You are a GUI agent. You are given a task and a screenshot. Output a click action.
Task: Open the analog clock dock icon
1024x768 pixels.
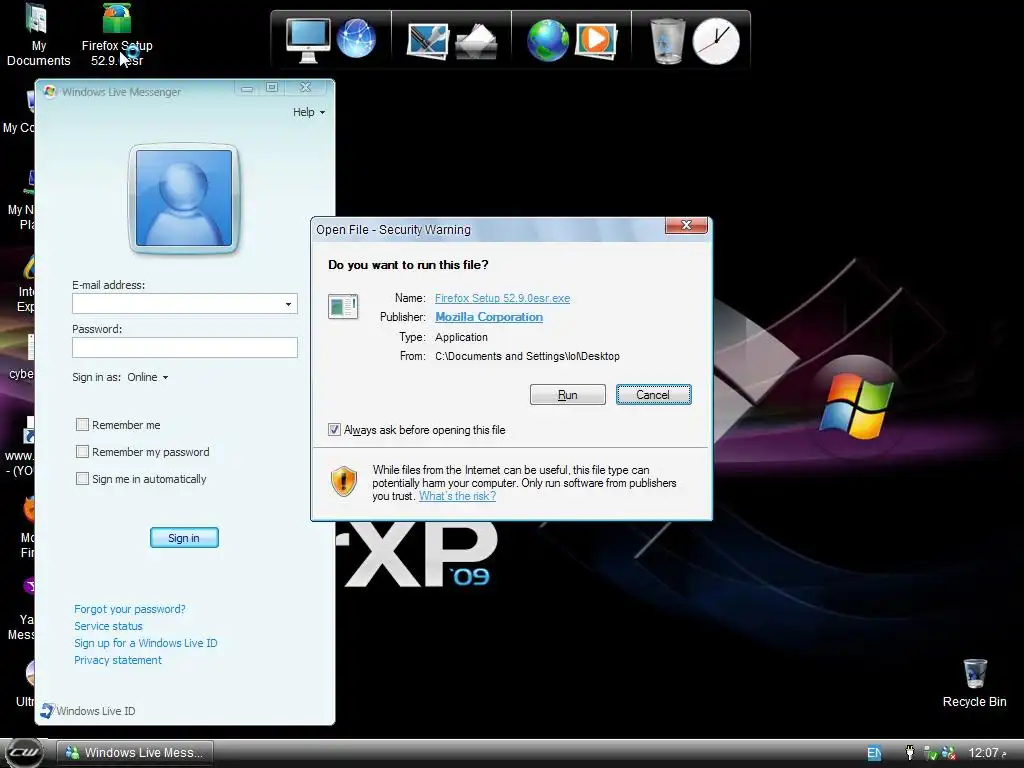point(716,41)
